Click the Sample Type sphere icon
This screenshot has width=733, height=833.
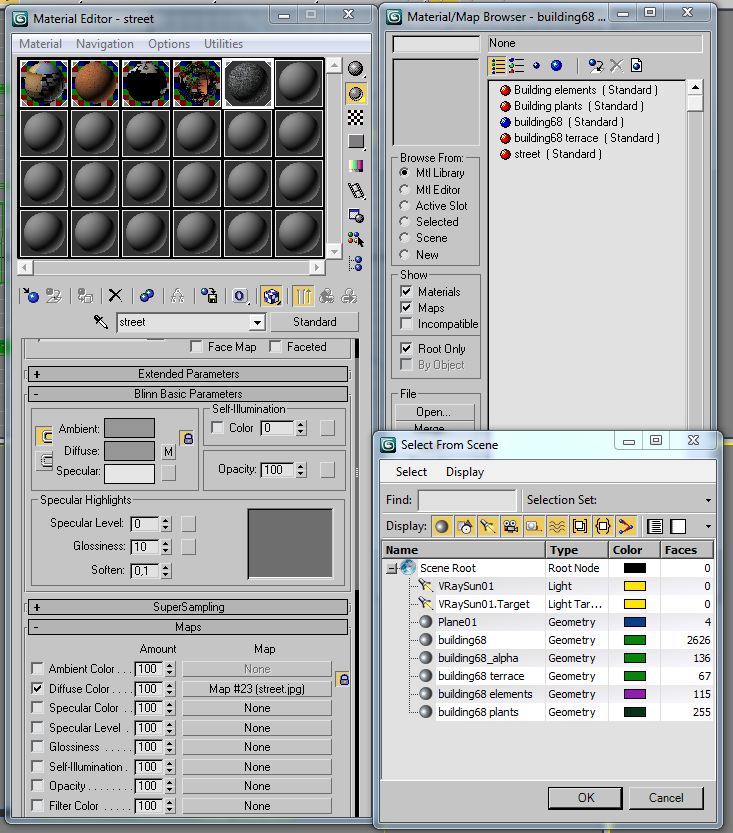click(x=355, y=69)
